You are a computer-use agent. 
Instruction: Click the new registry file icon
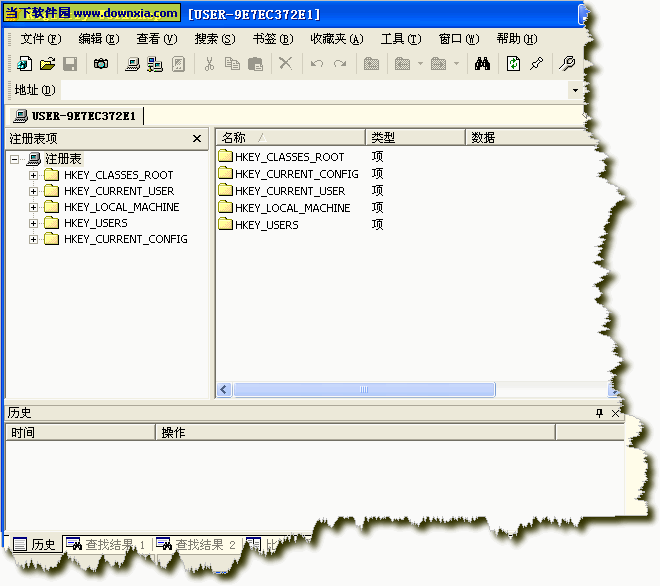click(24, 64)
